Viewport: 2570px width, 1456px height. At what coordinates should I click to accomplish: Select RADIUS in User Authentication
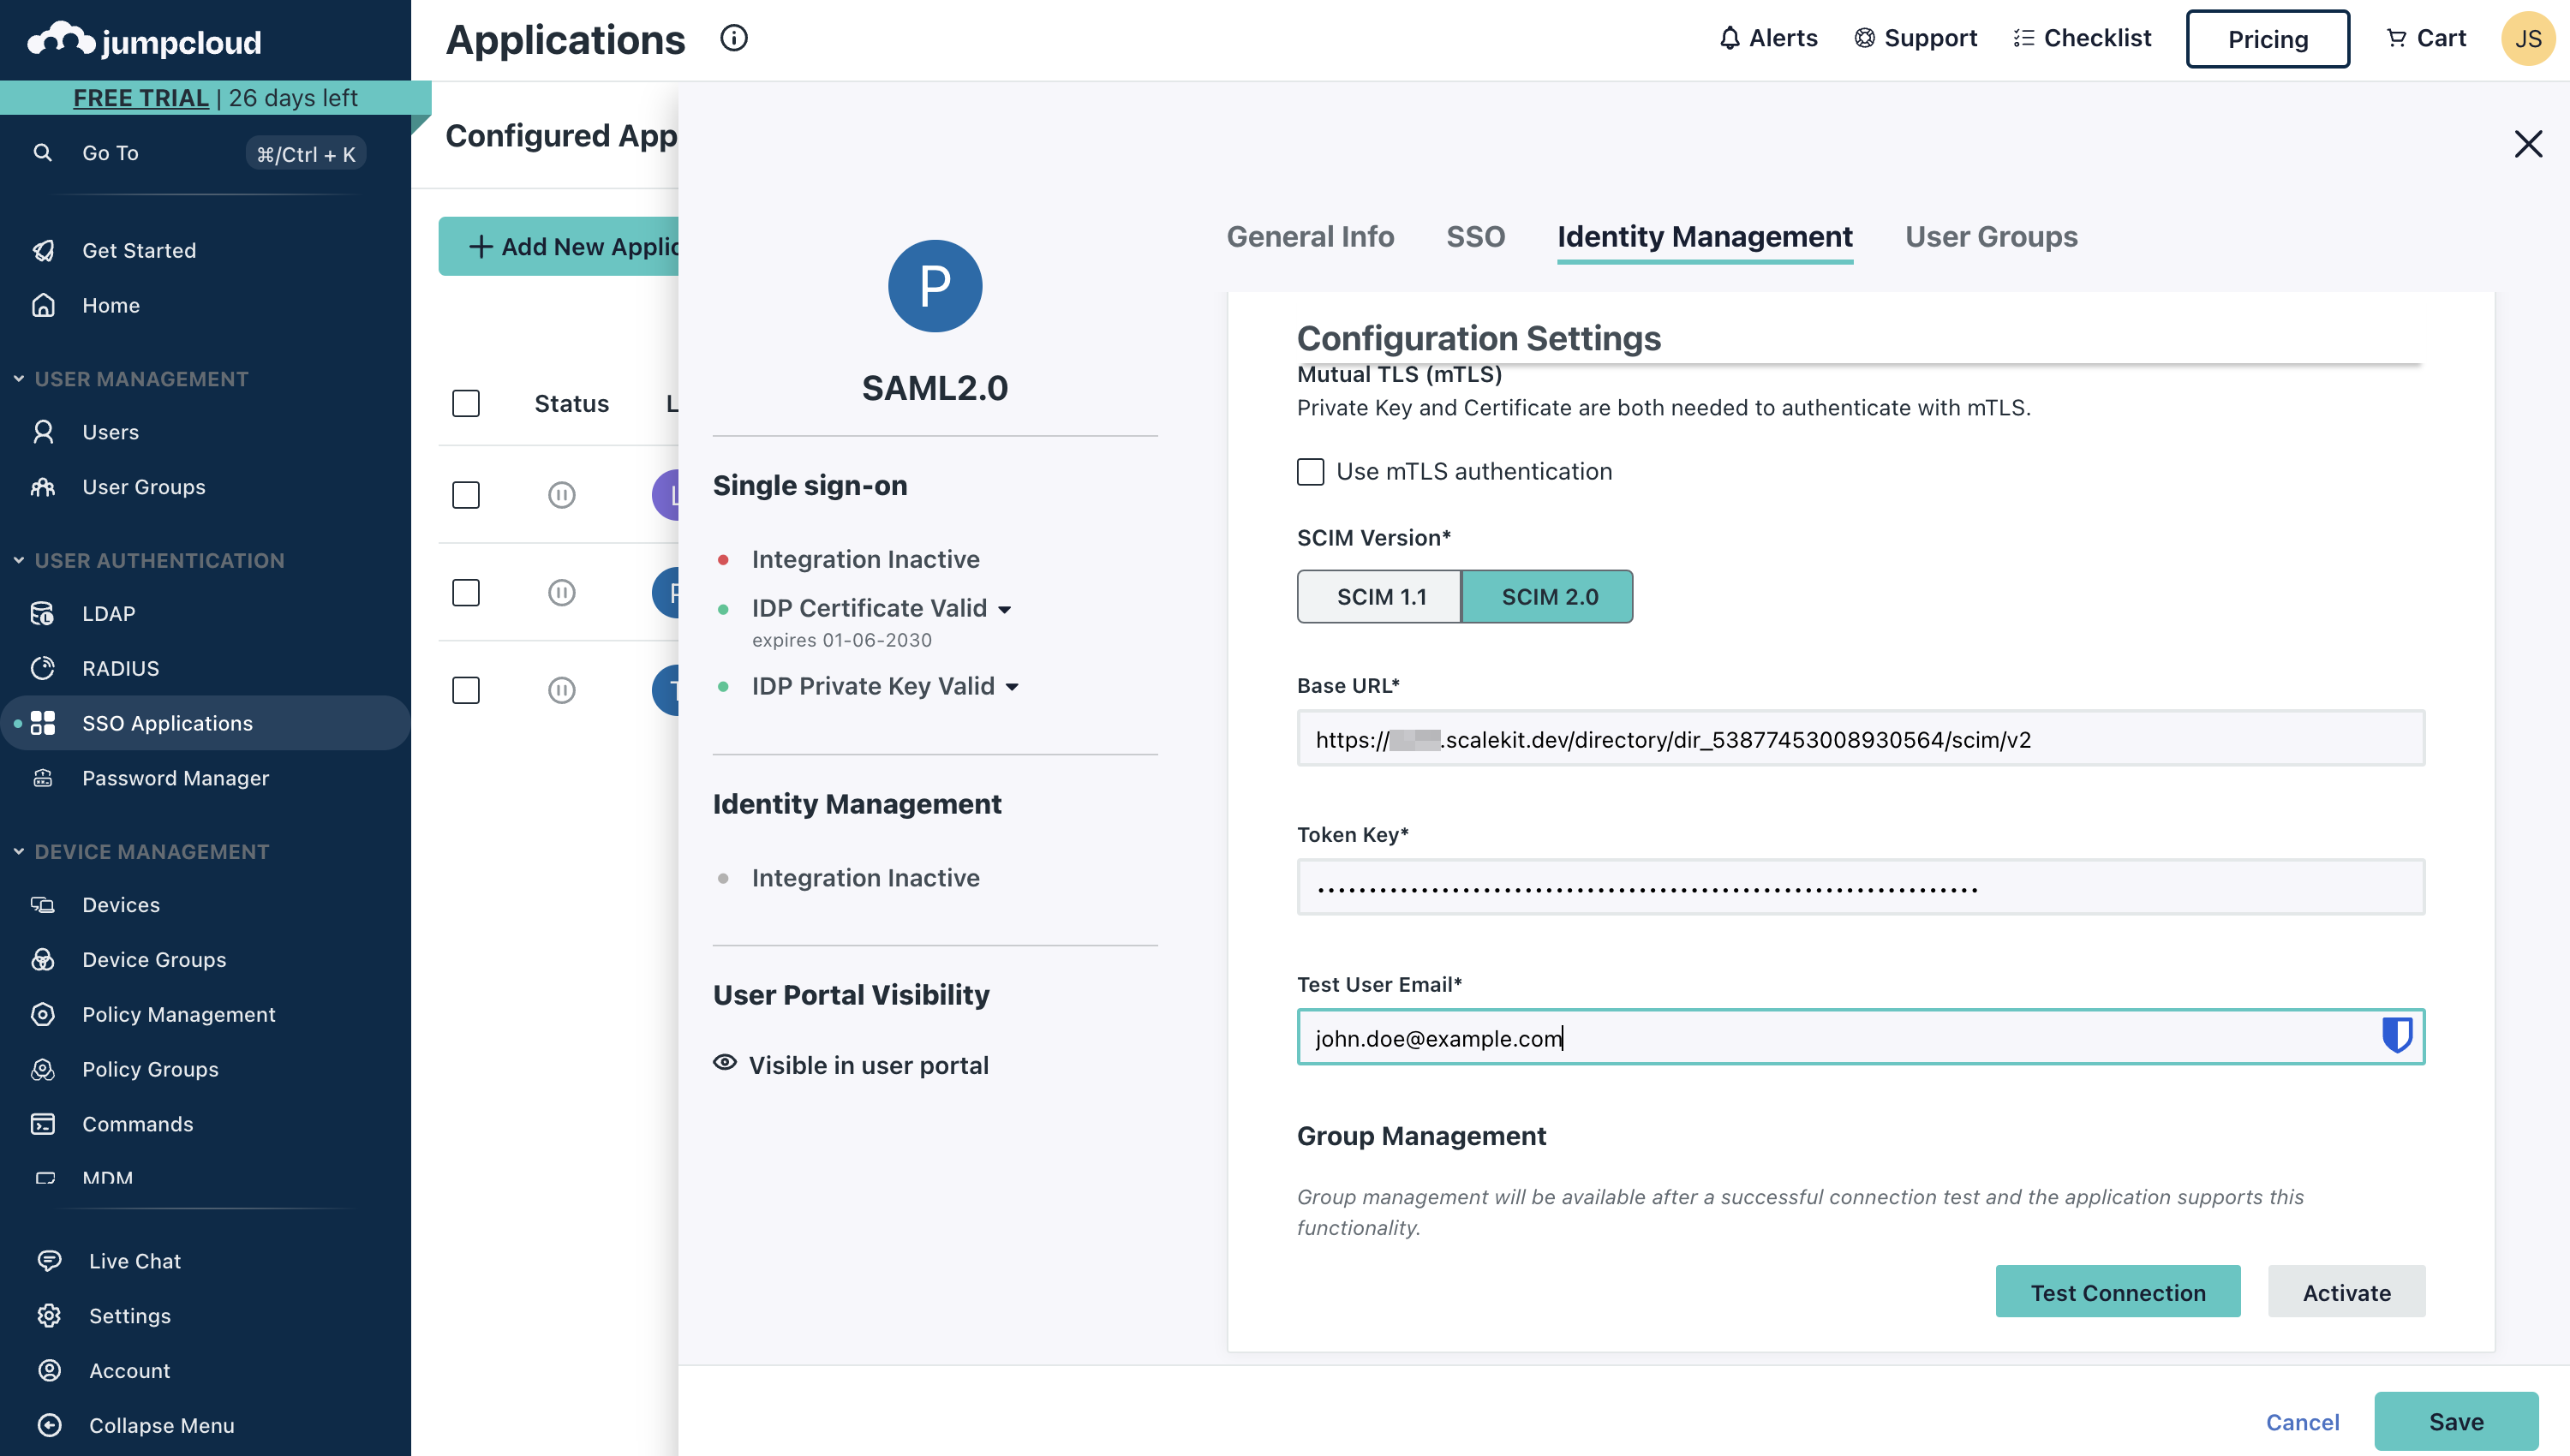120,668
